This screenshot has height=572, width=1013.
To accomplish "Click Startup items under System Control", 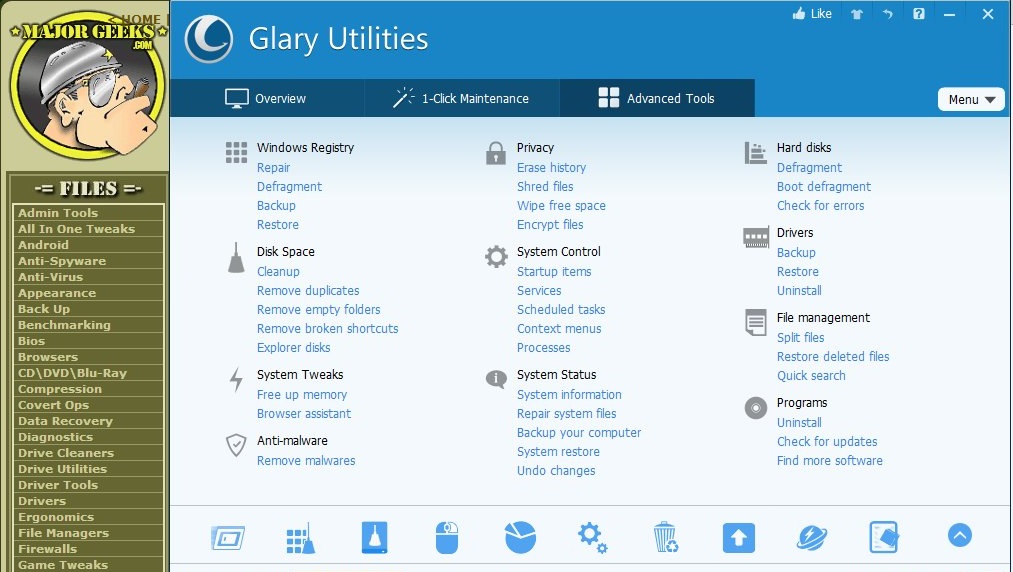I will [x=554, y=271].
